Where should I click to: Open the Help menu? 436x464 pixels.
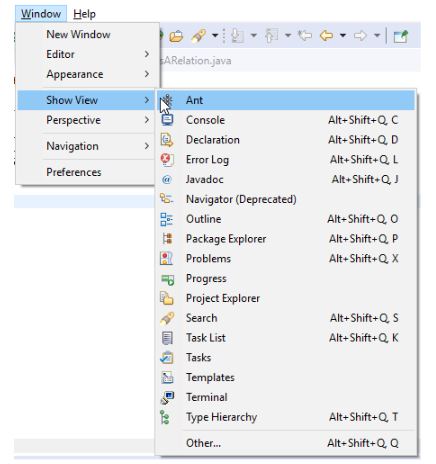[x=84, y=14]
